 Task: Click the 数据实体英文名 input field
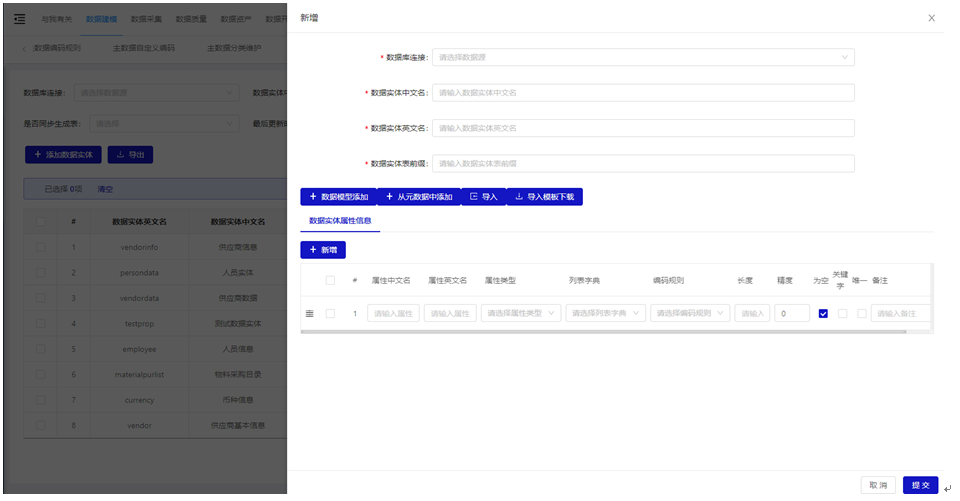[x=643, y=129]
